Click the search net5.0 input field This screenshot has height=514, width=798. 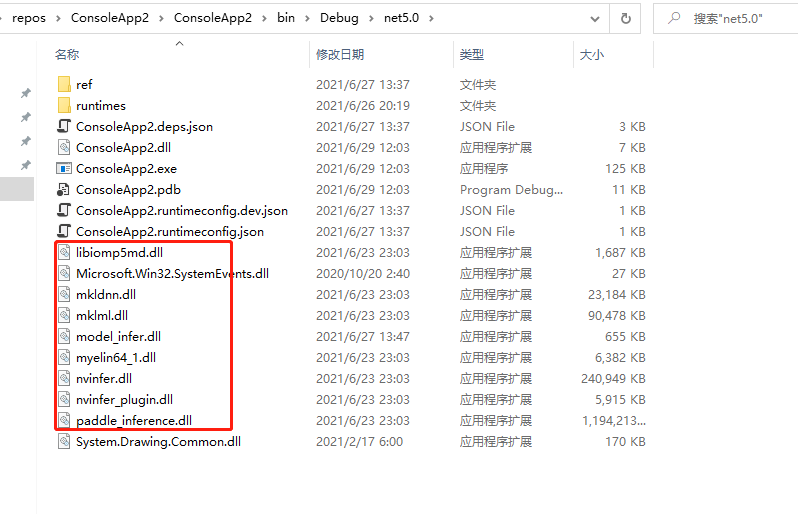coord(740,18)
